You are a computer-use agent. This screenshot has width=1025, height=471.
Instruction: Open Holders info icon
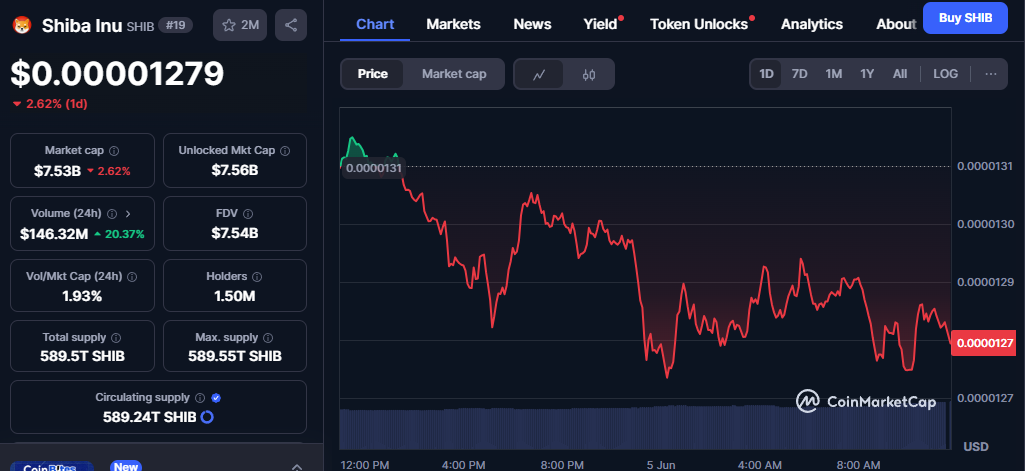258,277
